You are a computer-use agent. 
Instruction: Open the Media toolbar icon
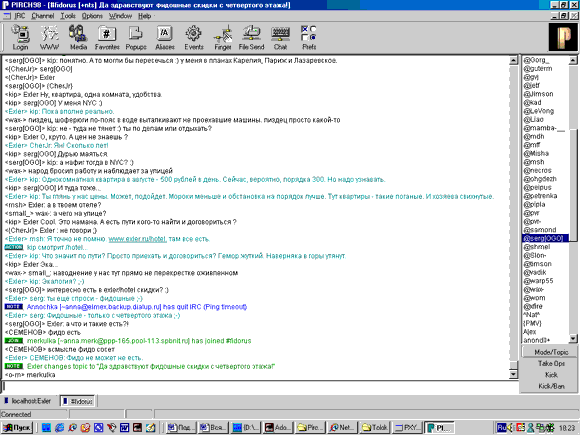[x=78, y=37]
